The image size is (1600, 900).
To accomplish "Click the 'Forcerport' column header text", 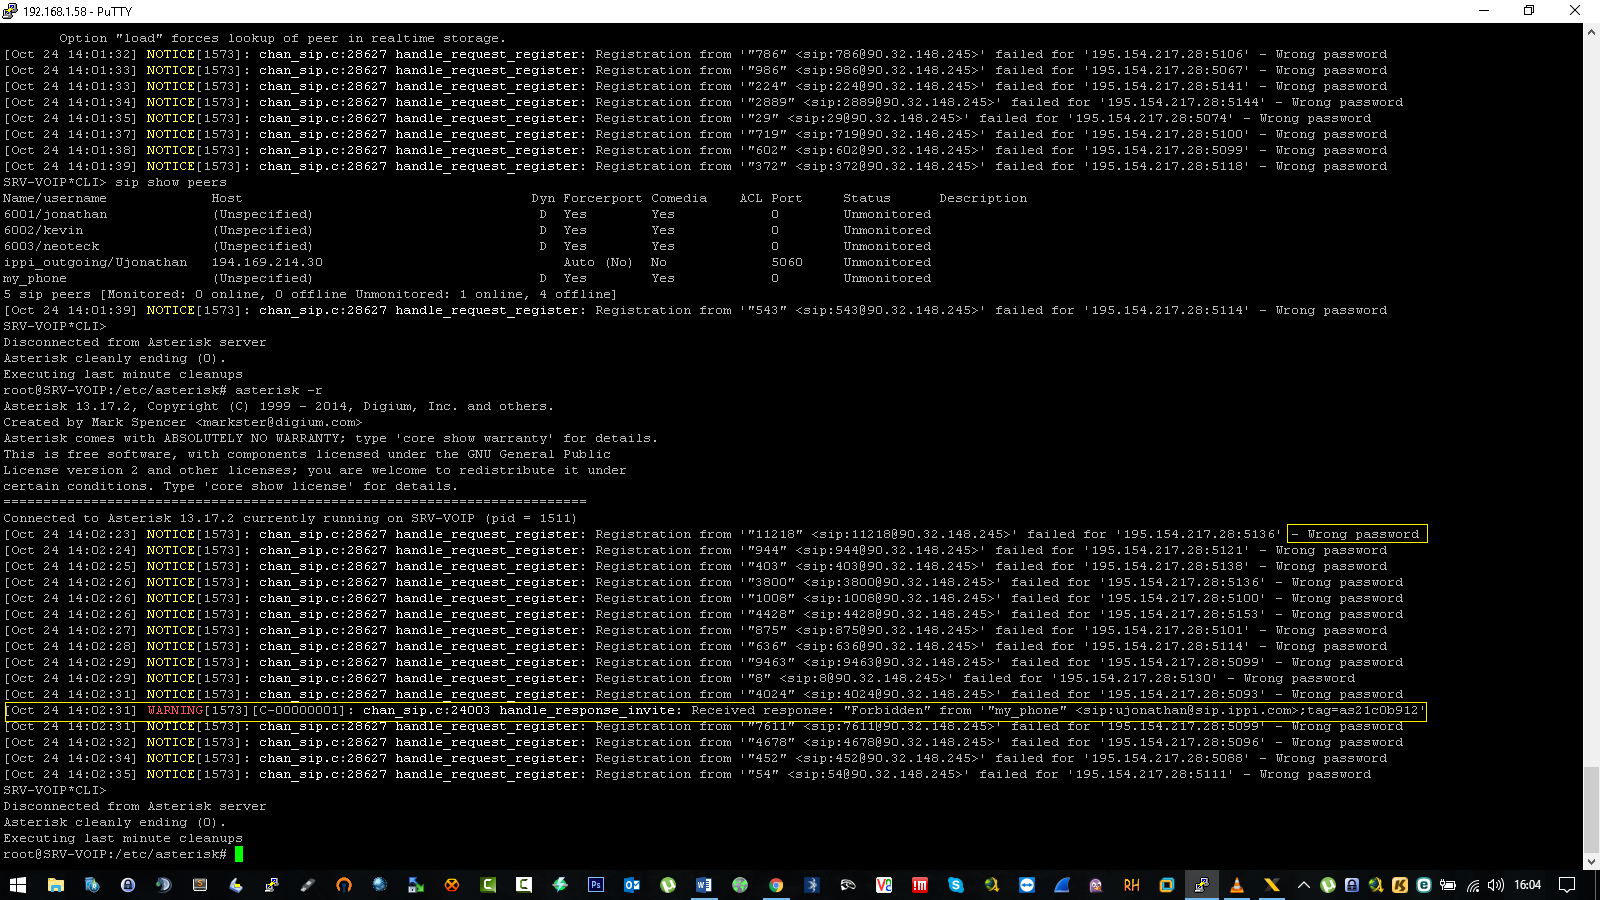I will coord(603,198).
